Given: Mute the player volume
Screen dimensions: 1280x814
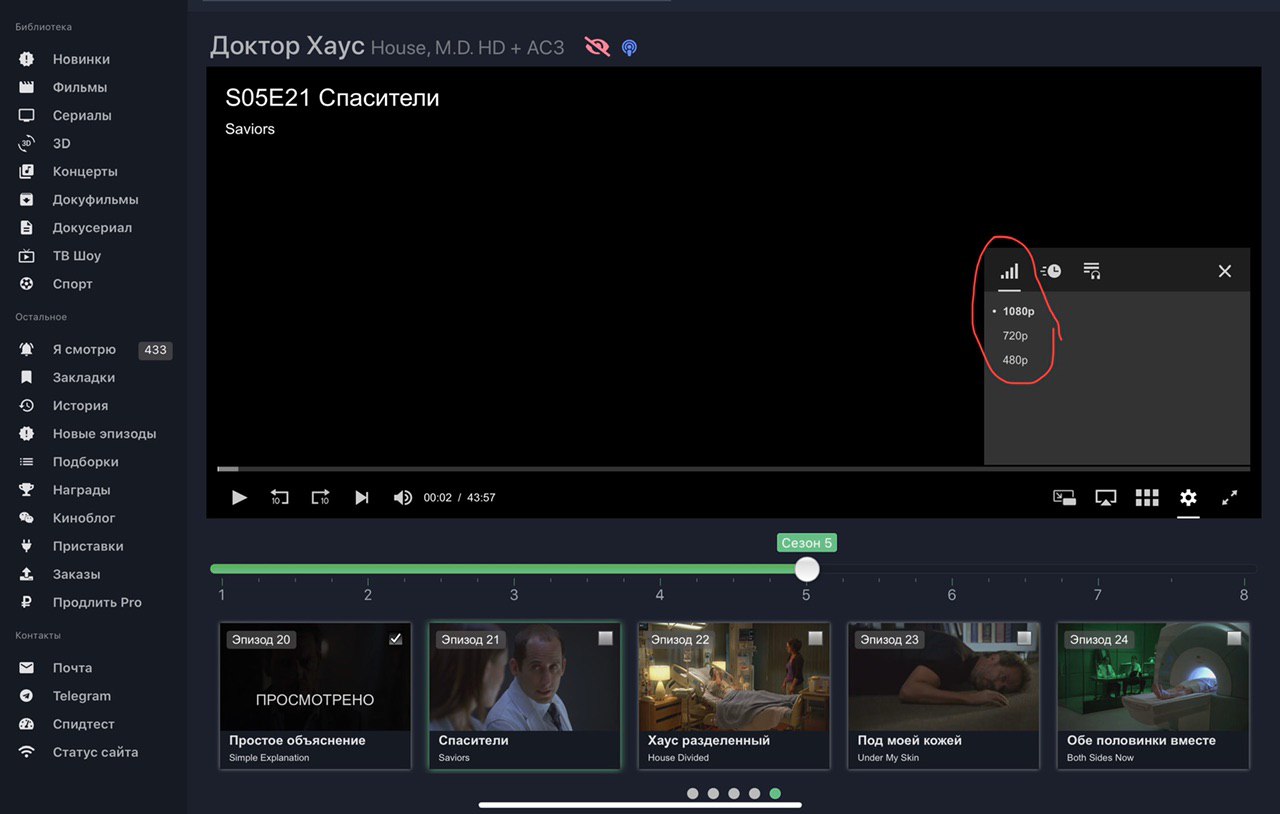Looking at the screenshot, I should [x=403, y=497].
